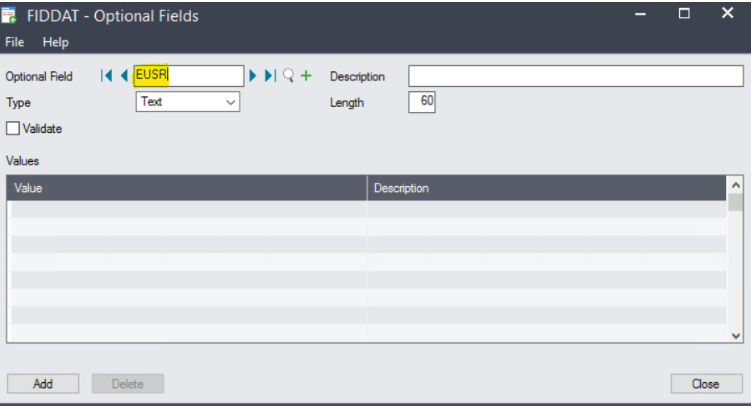Enable the Validate checkbox

click(14, 128)
